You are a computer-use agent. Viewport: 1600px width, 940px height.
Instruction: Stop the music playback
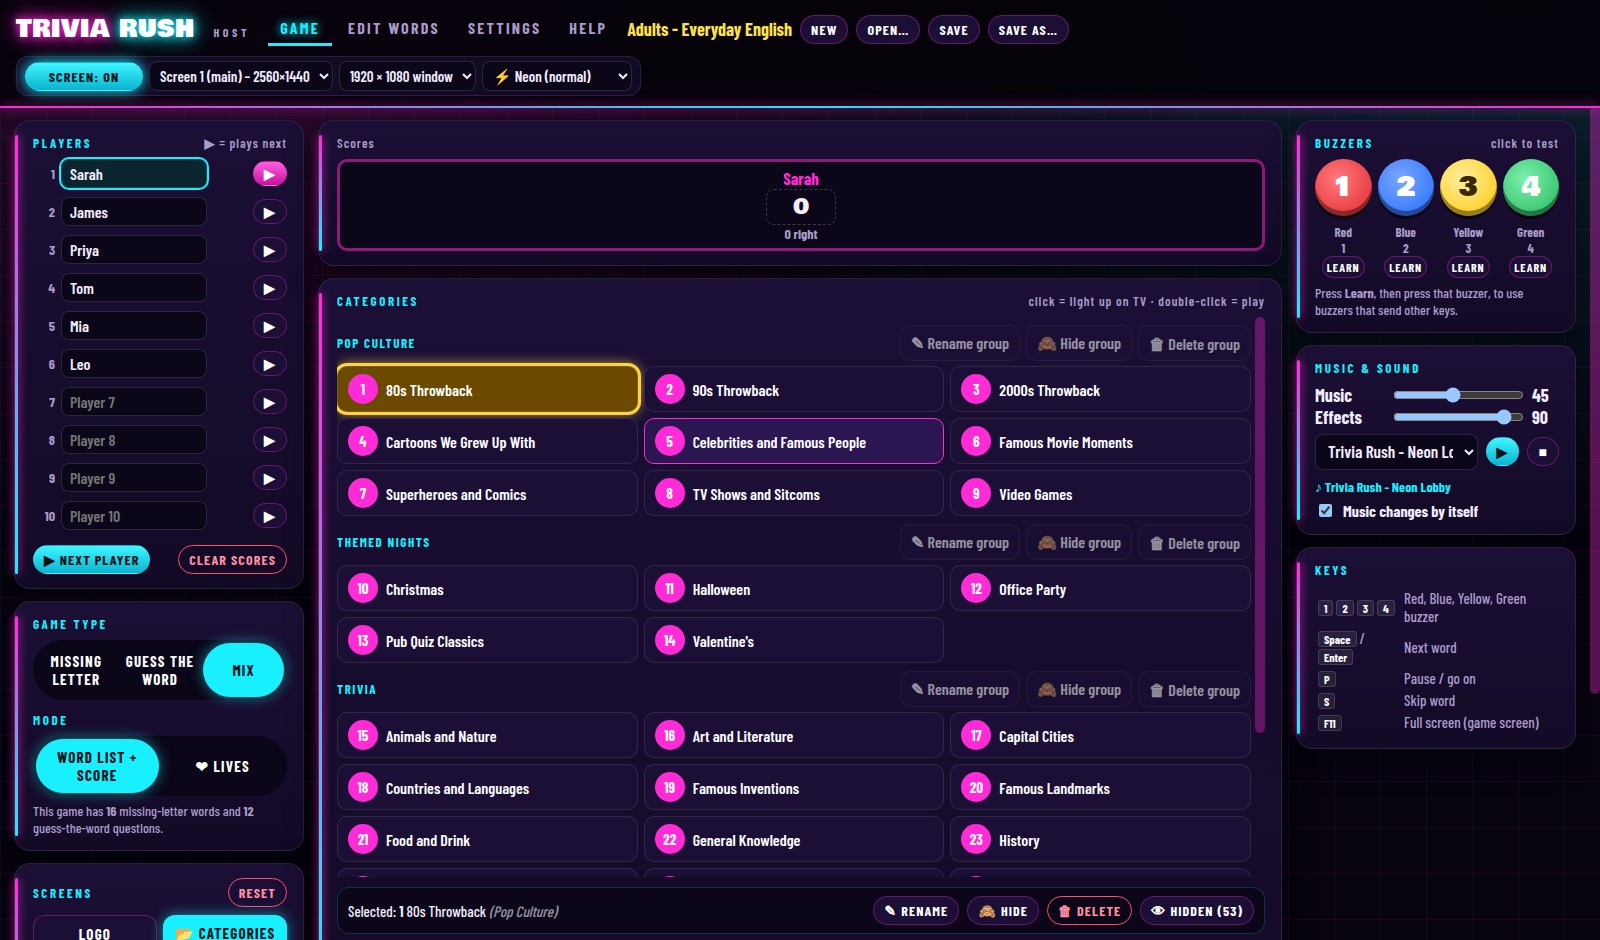1543,452
